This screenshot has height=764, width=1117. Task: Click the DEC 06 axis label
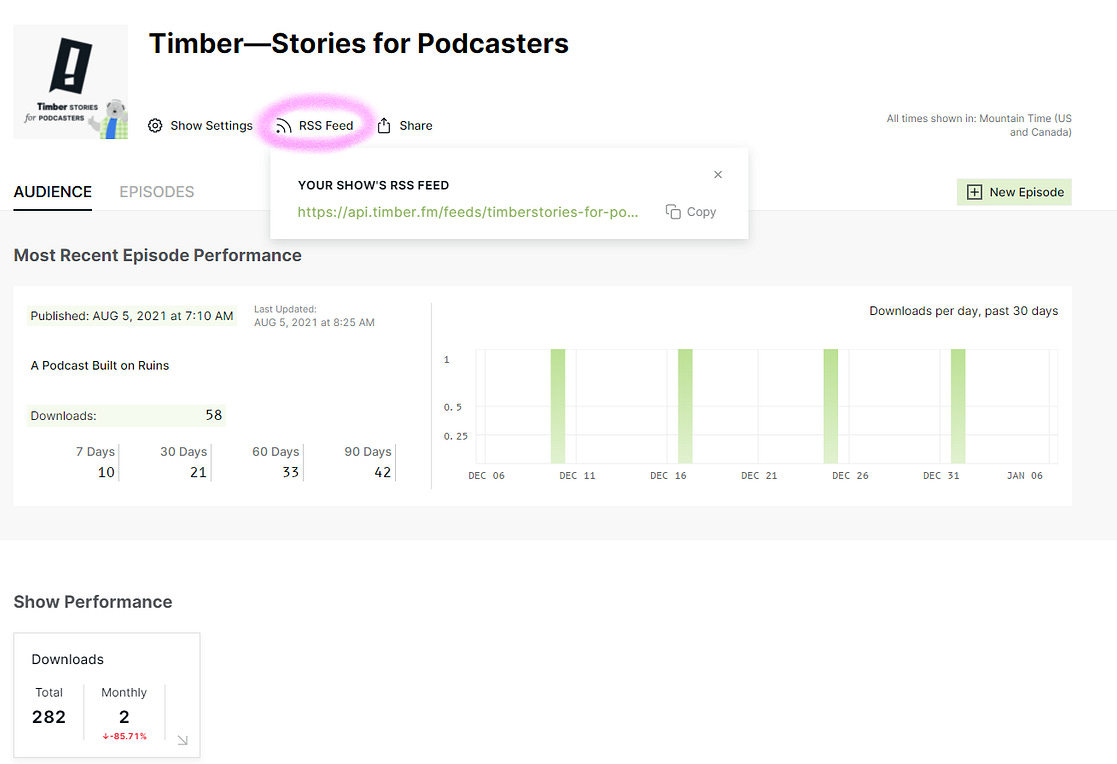point(487,475)
